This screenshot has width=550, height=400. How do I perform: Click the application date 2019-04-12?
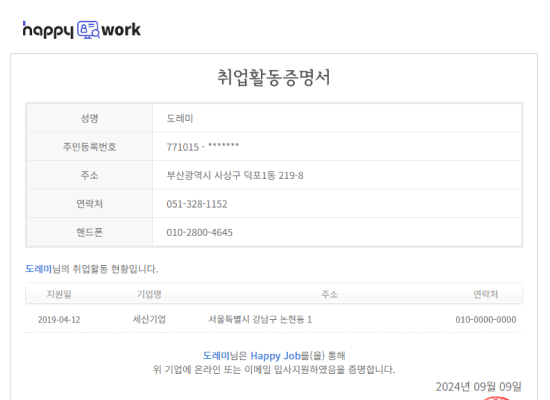pyautogui.click(x=59, y=320)
